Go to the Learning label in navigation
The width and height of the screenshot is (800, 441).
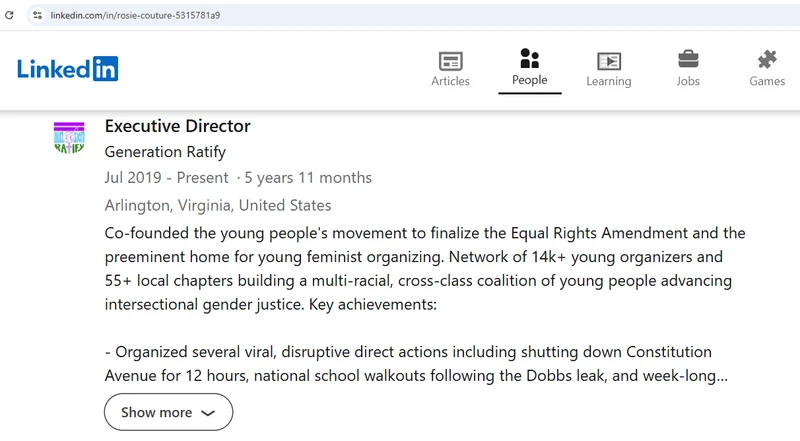pos(609,81)
